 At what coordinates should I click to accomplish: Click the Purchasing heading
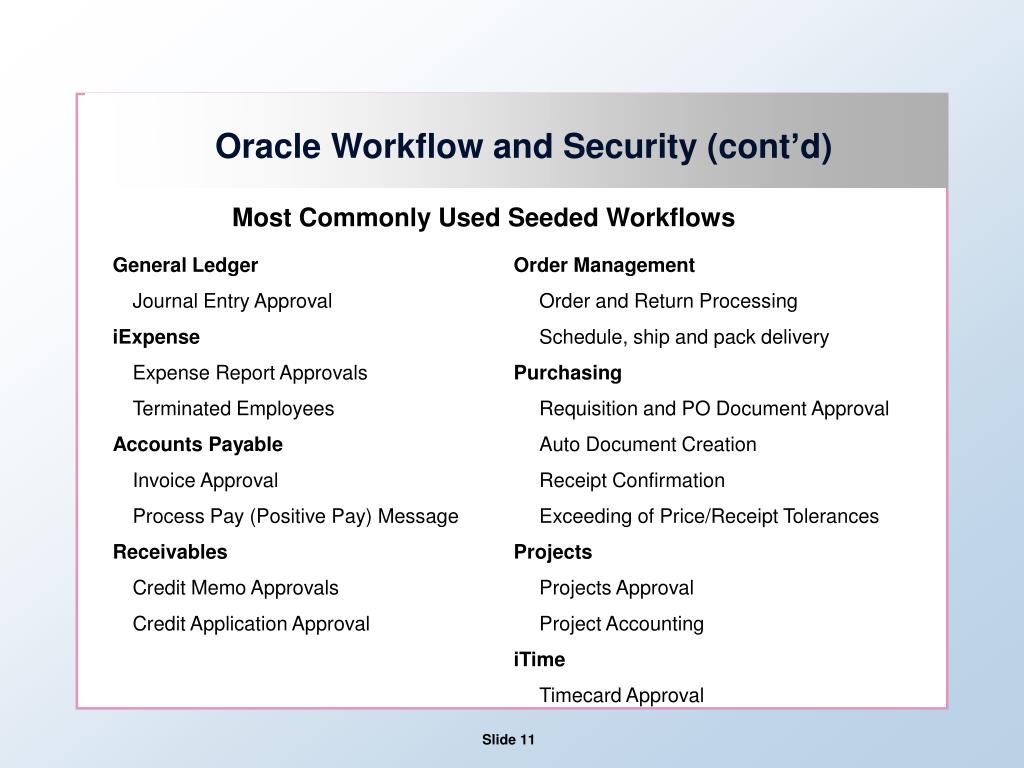tap(568, 373)
